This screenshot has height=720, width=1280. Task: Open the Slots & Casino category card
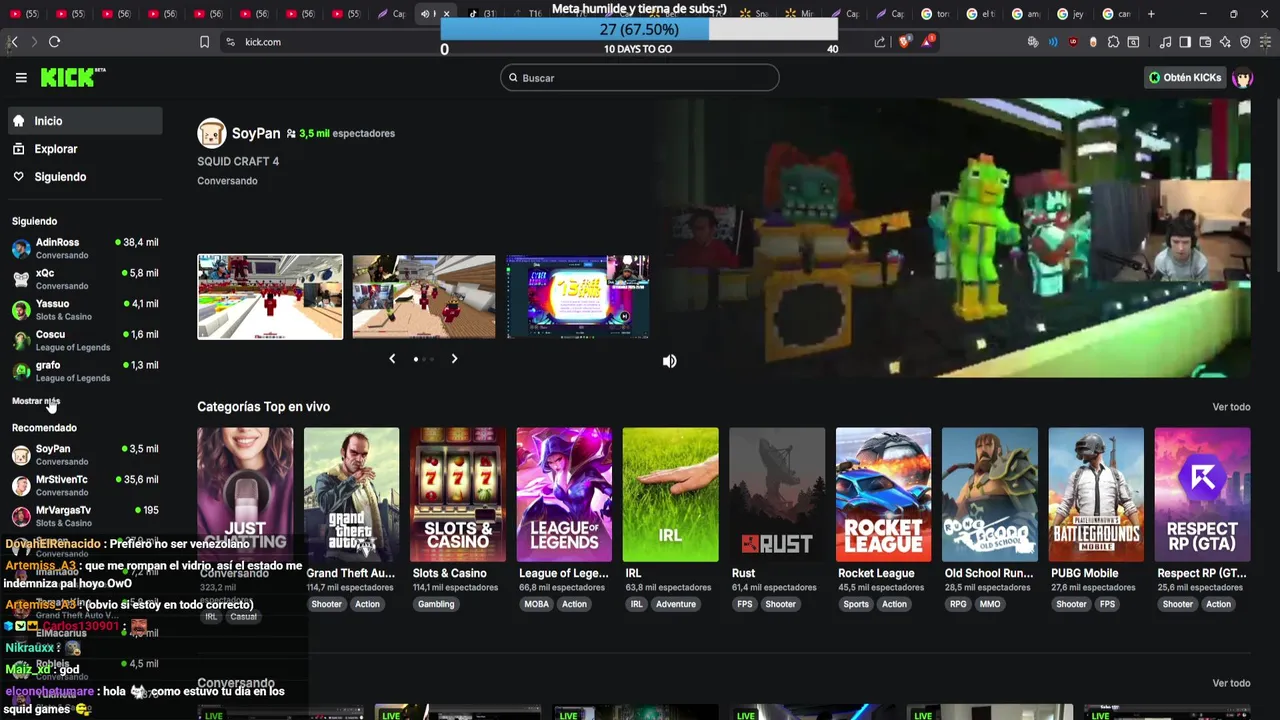[458, 495]
